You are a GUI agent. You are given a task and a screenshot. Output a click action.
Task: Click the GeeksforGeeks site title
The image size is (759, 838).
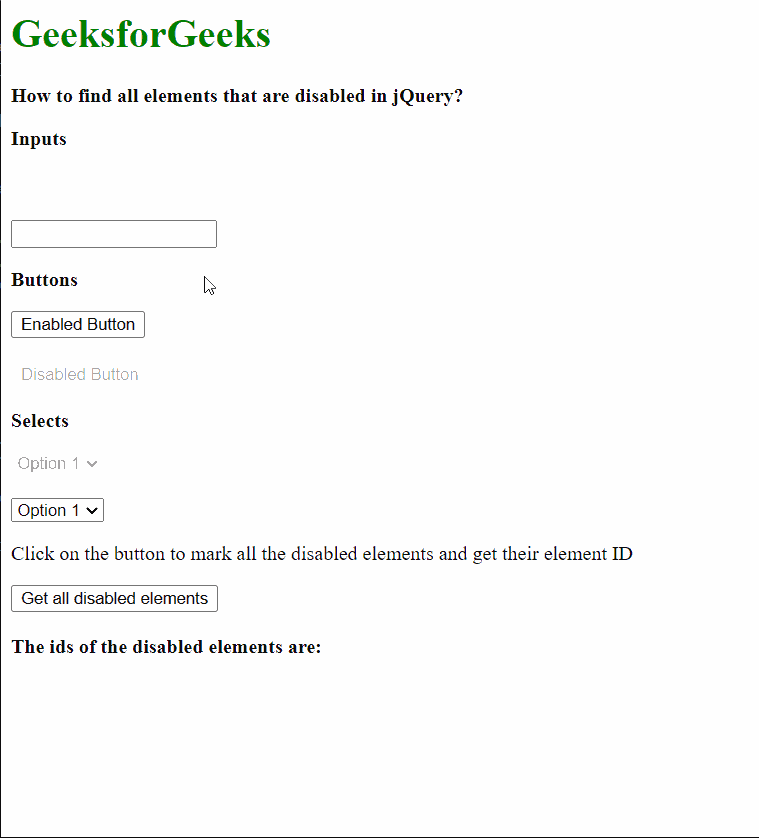(x=140, y=33)
